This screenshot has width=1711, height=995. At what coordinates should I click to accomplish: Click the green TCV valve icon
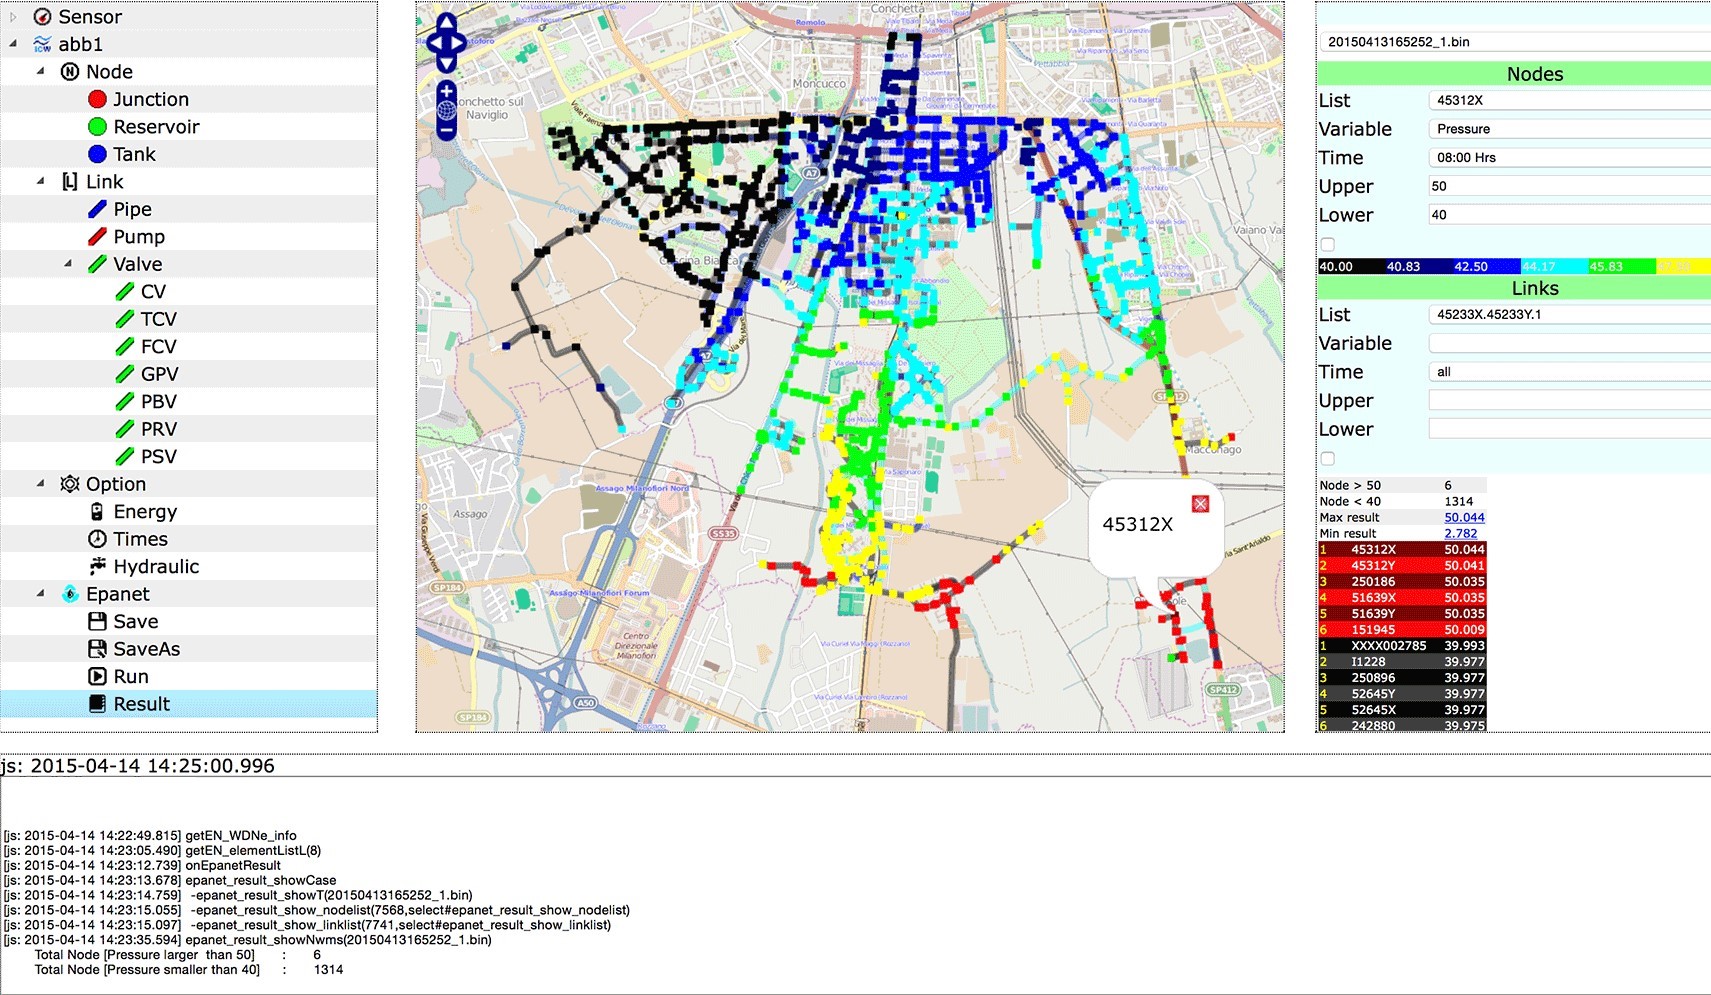tap(125, 319)
